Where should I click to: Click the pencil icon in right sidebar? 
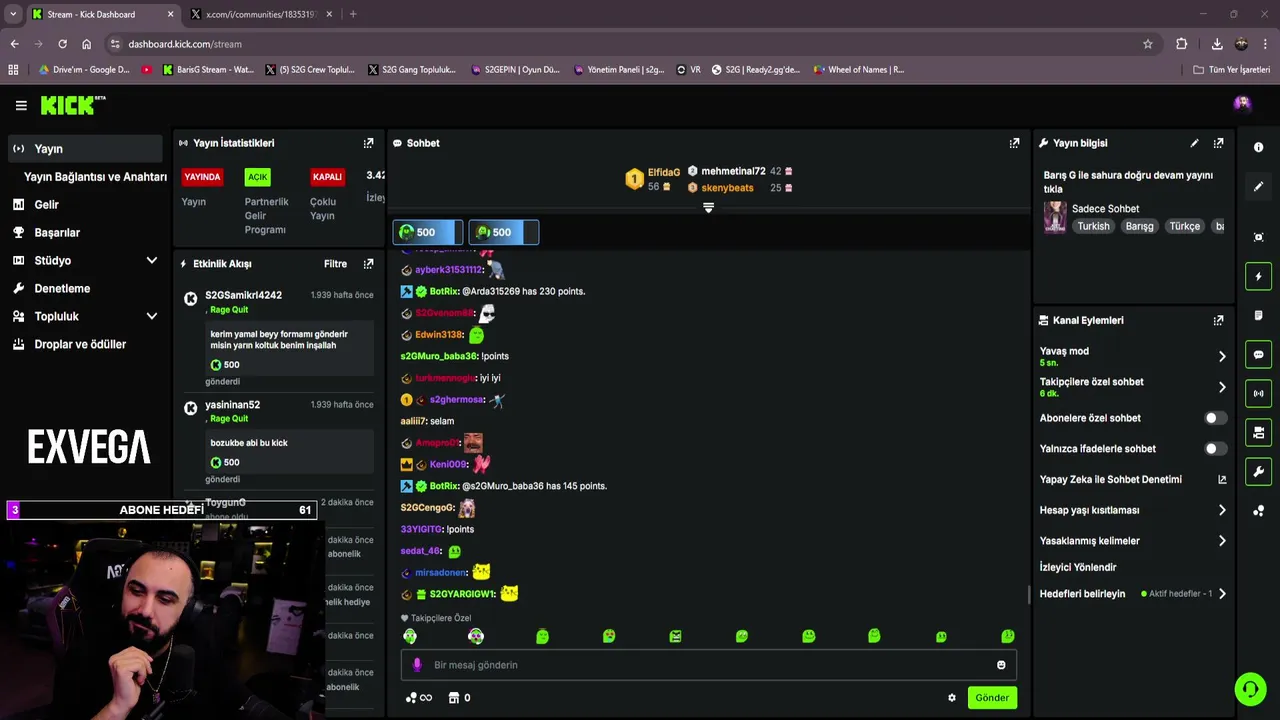pyautogui.click(x=1258, y=186)
